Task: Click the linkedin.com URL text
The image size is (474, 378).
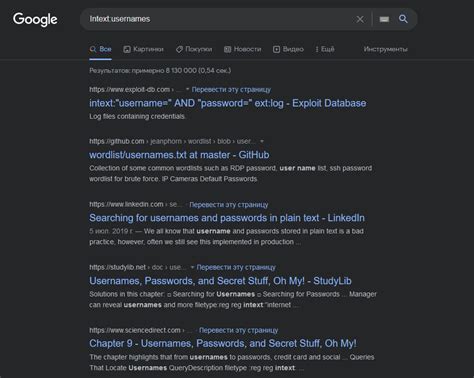Action: point(126,204)
